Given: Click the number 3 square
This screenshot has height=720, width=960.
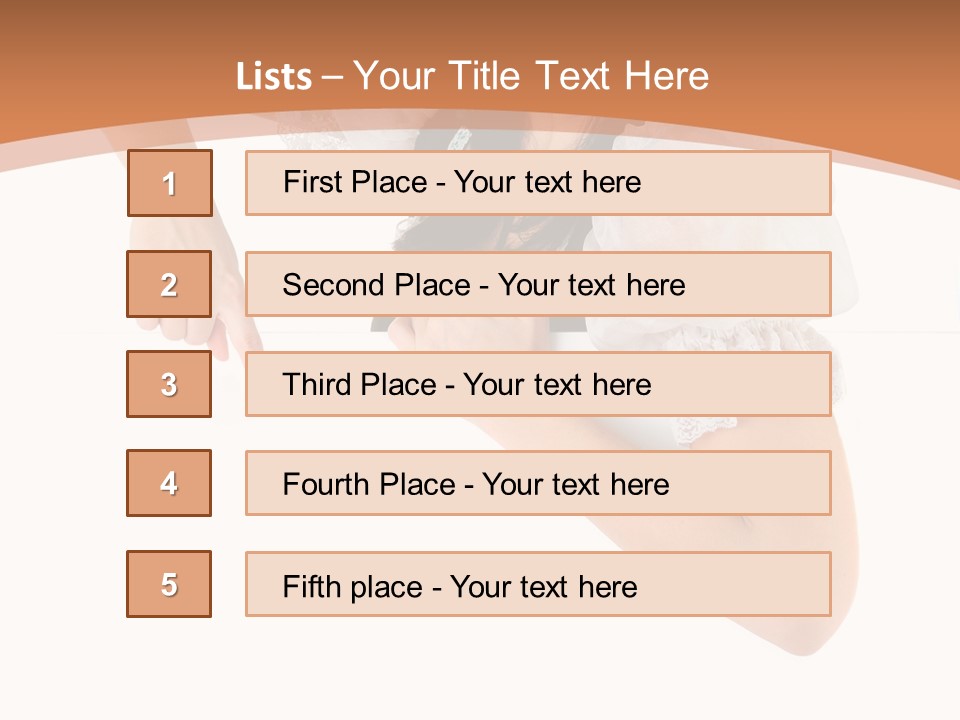Looking at the screenshot, I should click(x=169, y=384).
